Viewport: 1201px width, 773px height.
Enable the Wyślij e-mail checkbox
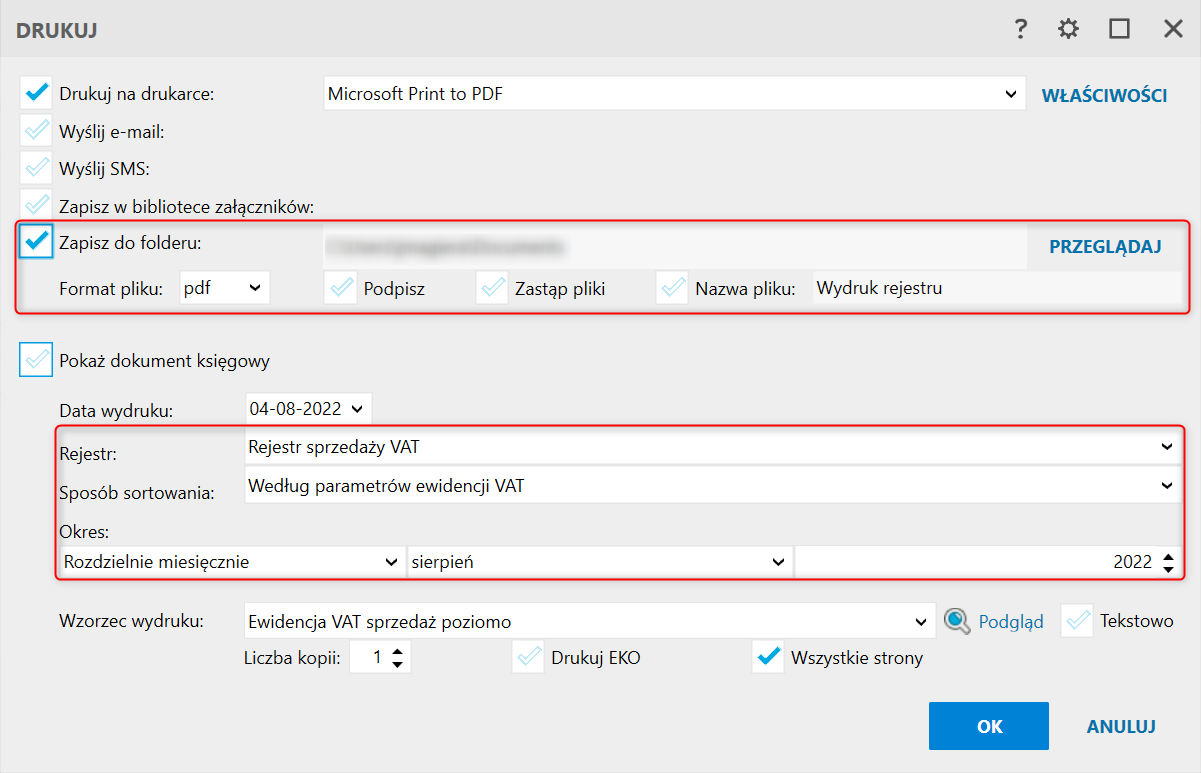36,131
